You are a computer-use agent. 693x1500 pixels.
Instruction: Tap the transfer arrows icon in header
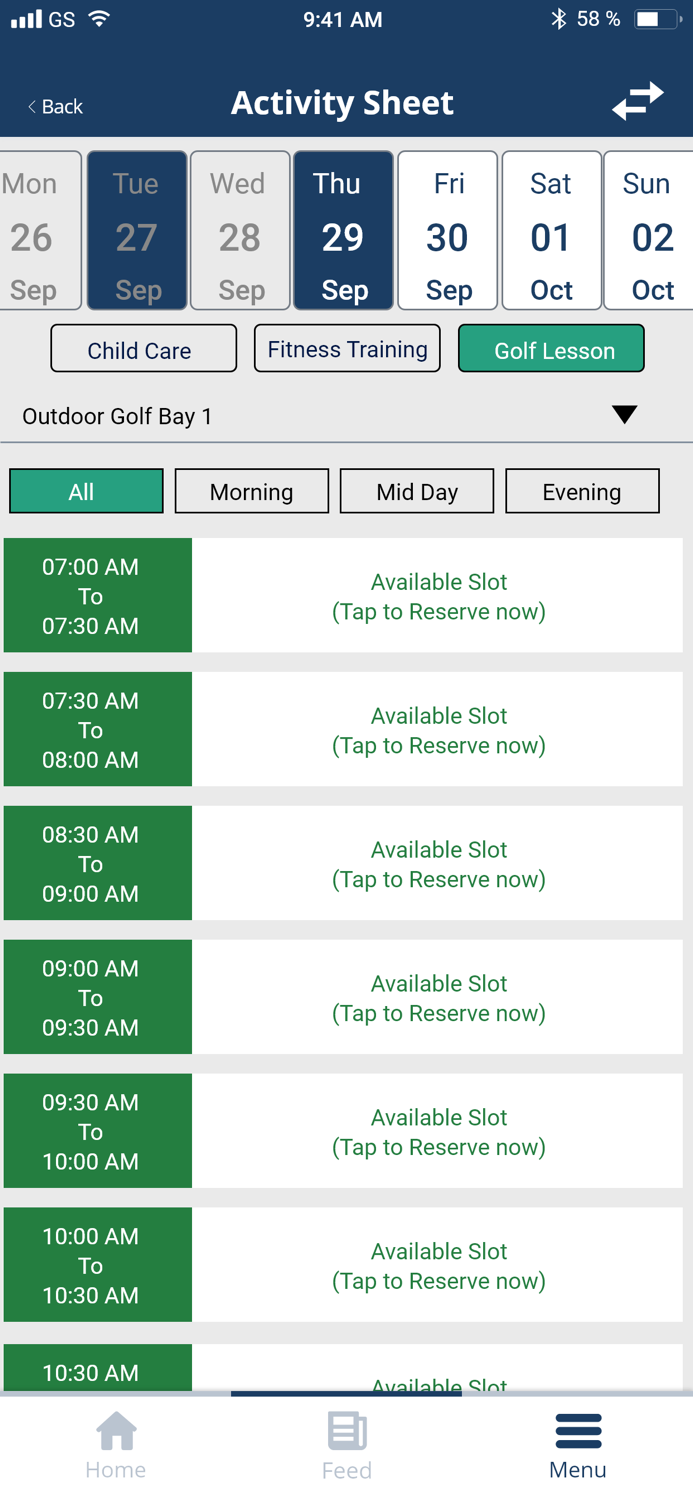tap(637, 101)
